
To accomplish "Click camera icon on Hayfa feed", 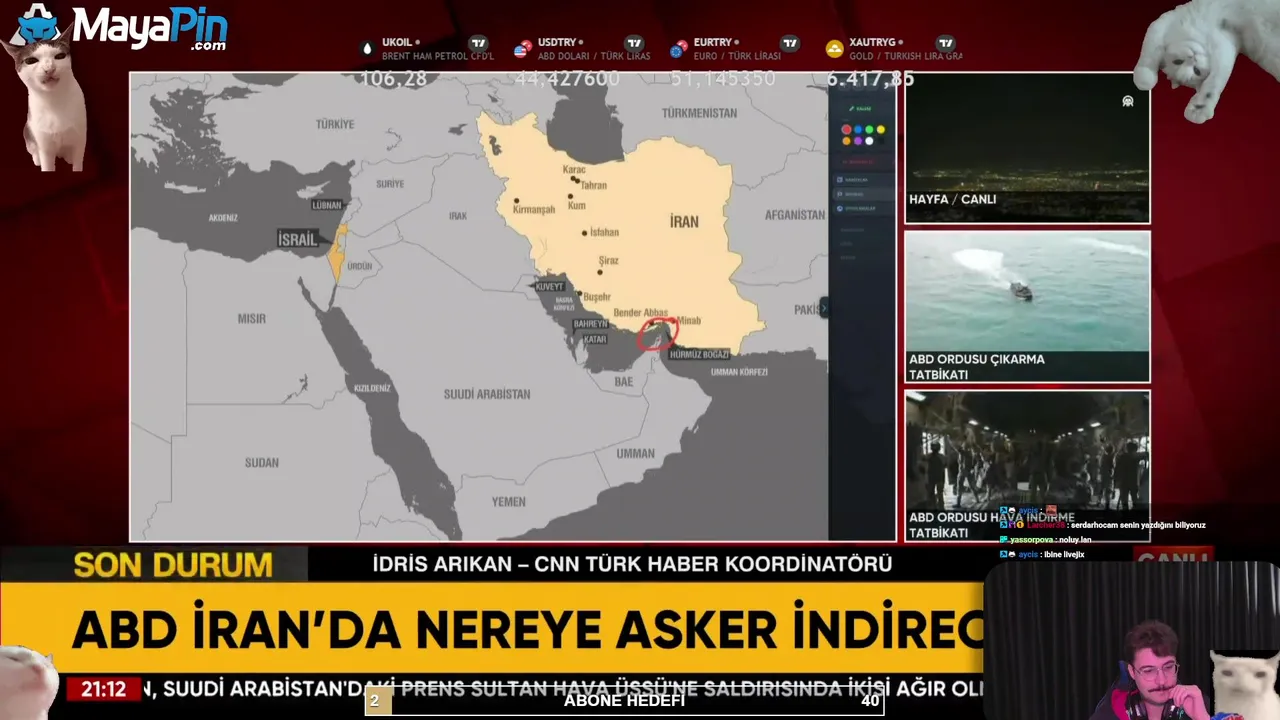I will (1128, 101).
